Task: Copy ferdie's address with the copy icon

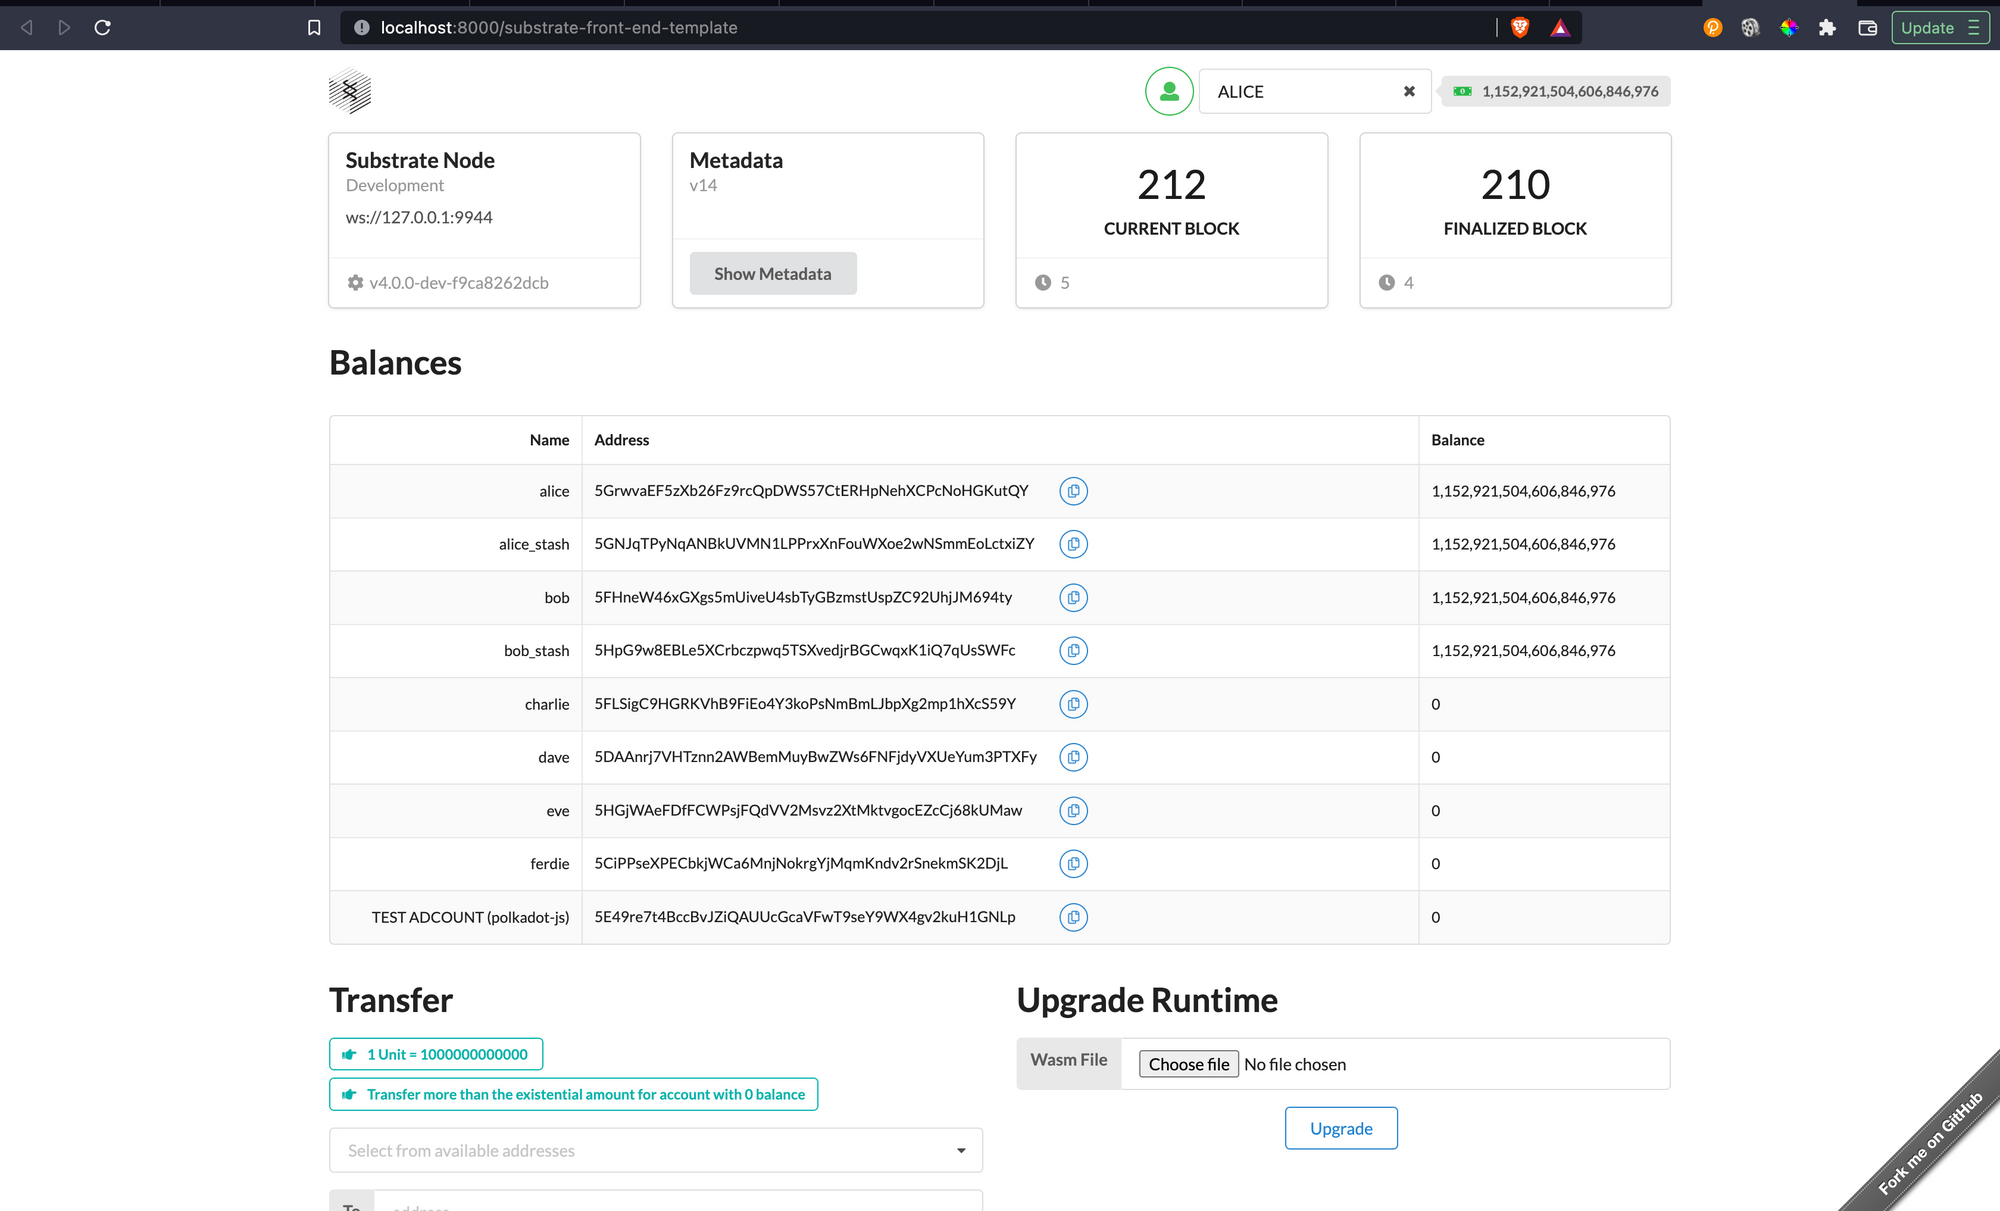Action: click(1073, 864)
